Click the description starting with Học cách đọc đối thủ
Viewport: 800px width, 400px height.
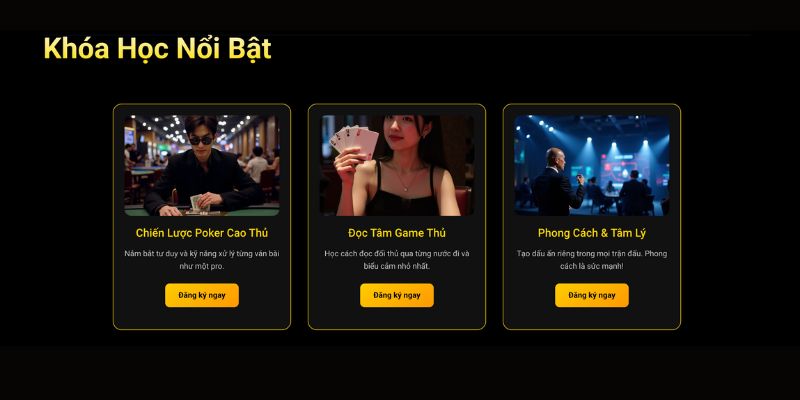pos(397,260)
